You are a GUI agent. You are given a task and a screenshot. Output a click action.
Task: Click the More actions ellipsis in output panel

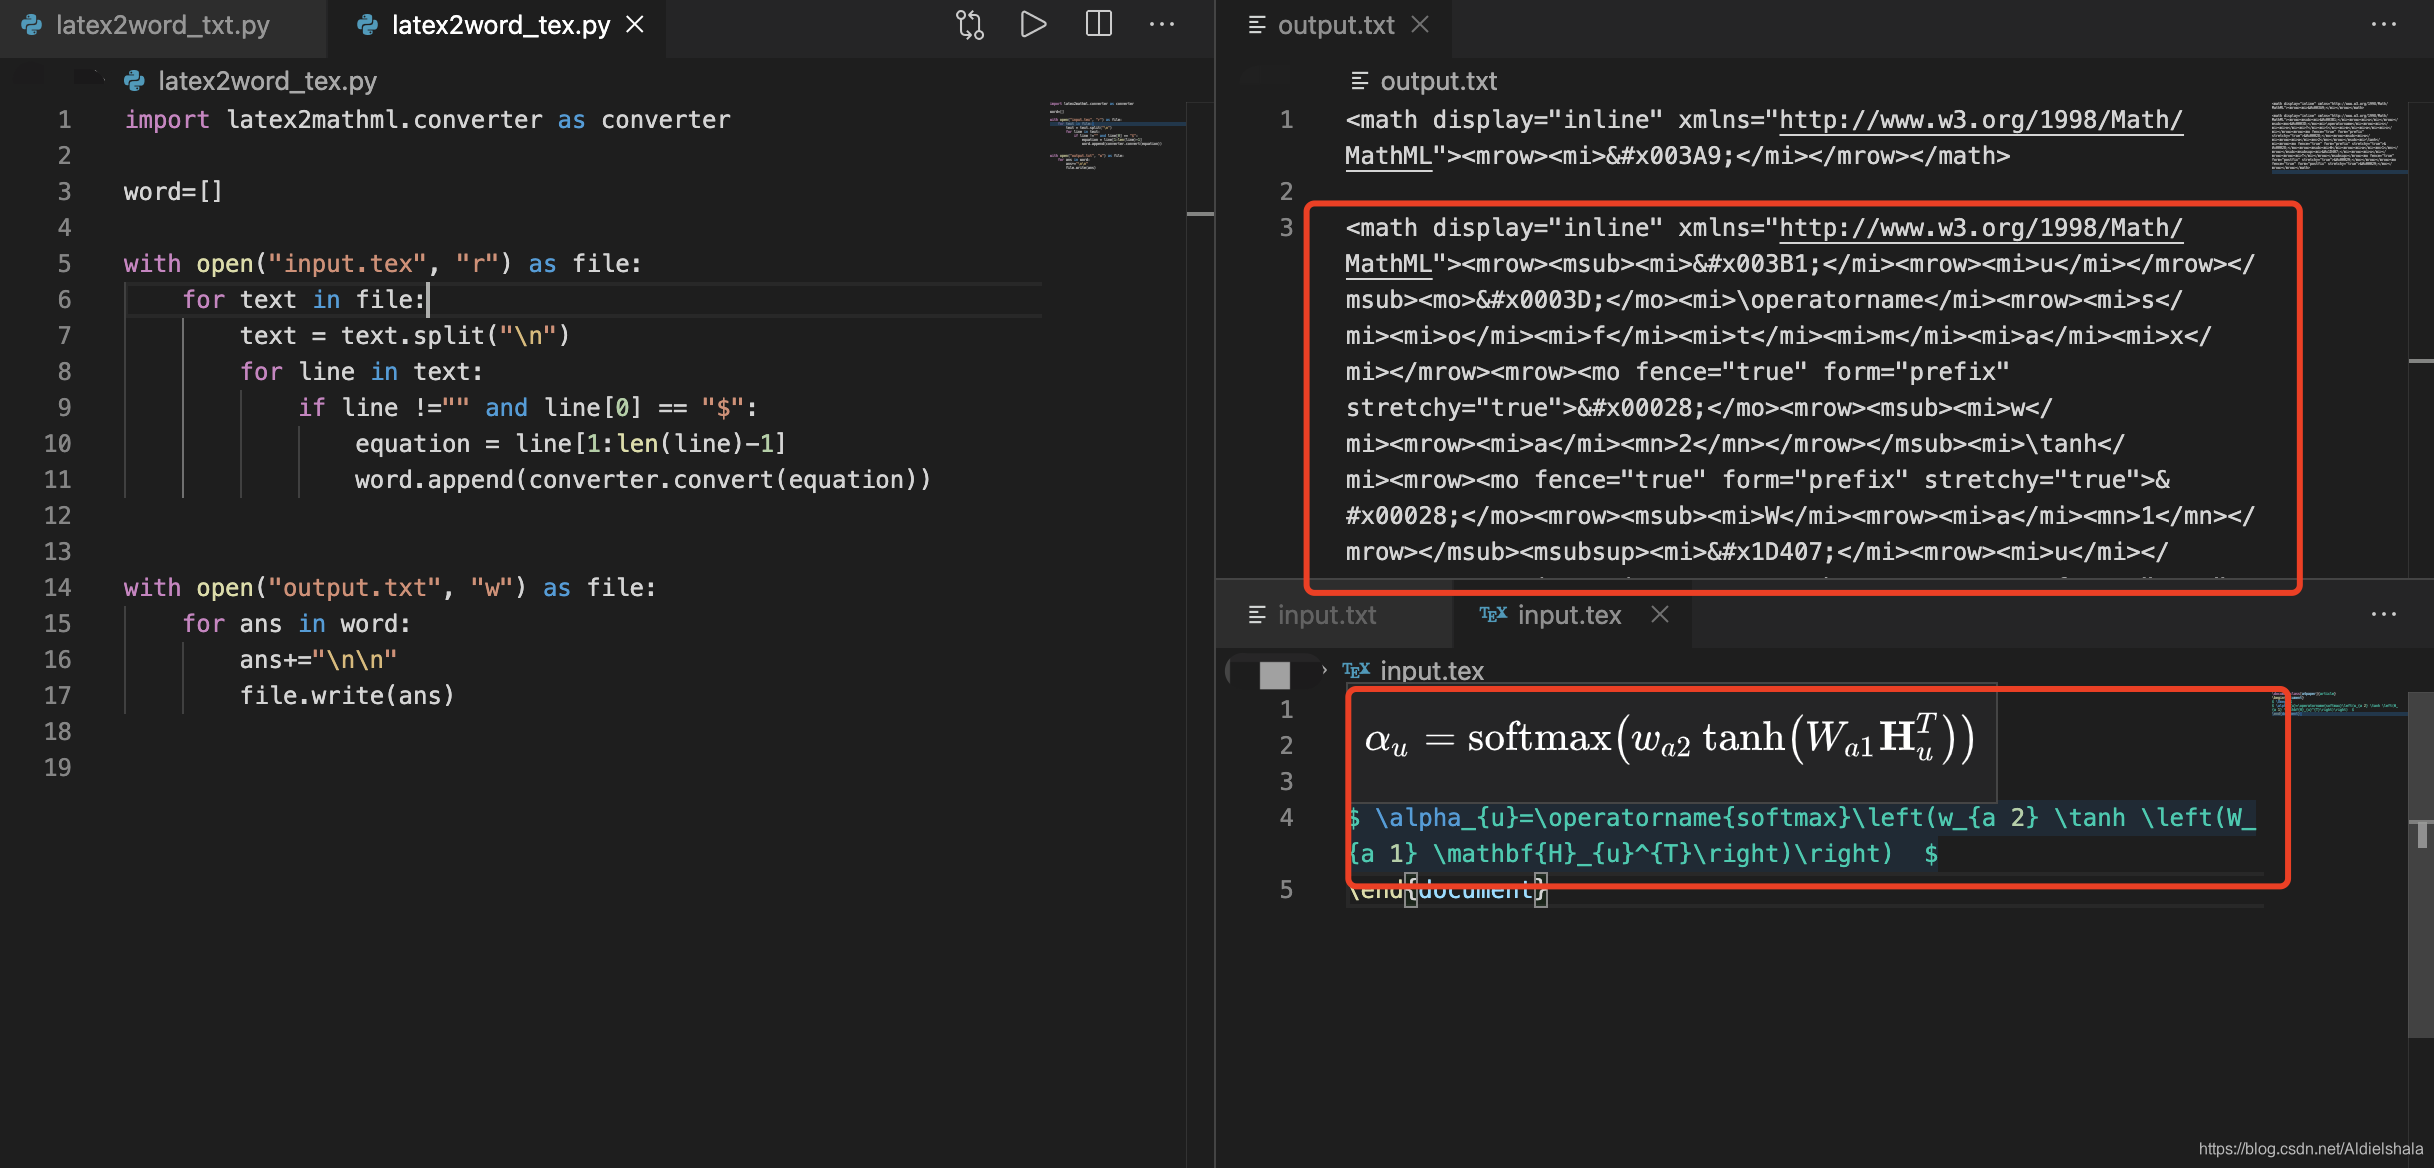2384,23
